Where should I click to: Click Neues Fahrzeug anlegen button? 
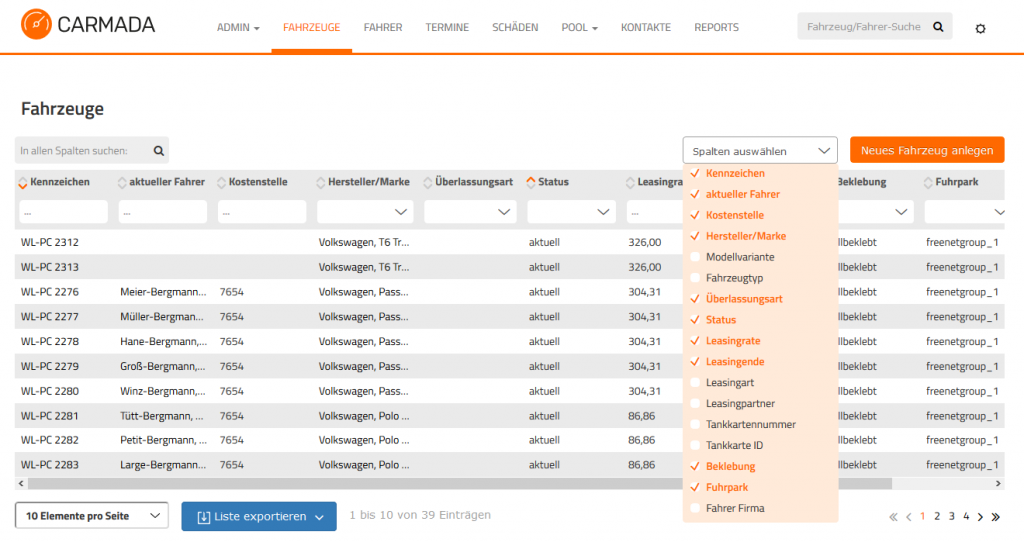[x=927, y=150]
